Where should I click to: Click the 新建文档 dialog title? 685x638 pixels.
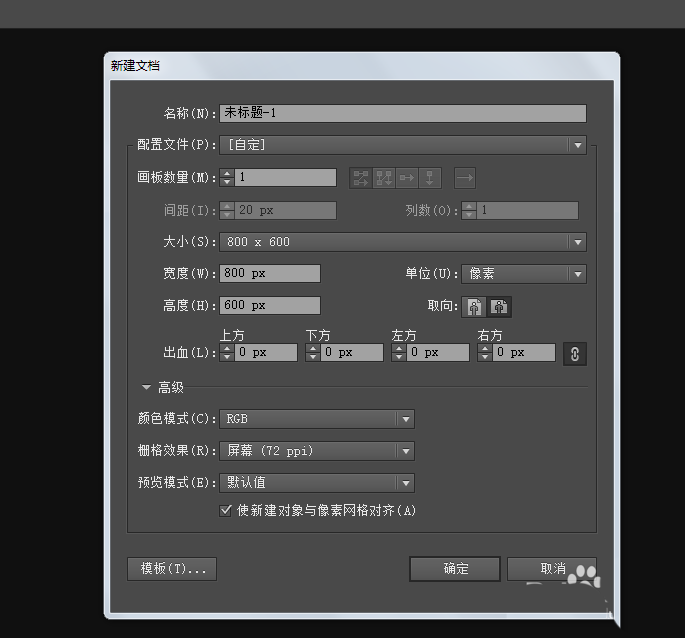[x=135, y=66]
